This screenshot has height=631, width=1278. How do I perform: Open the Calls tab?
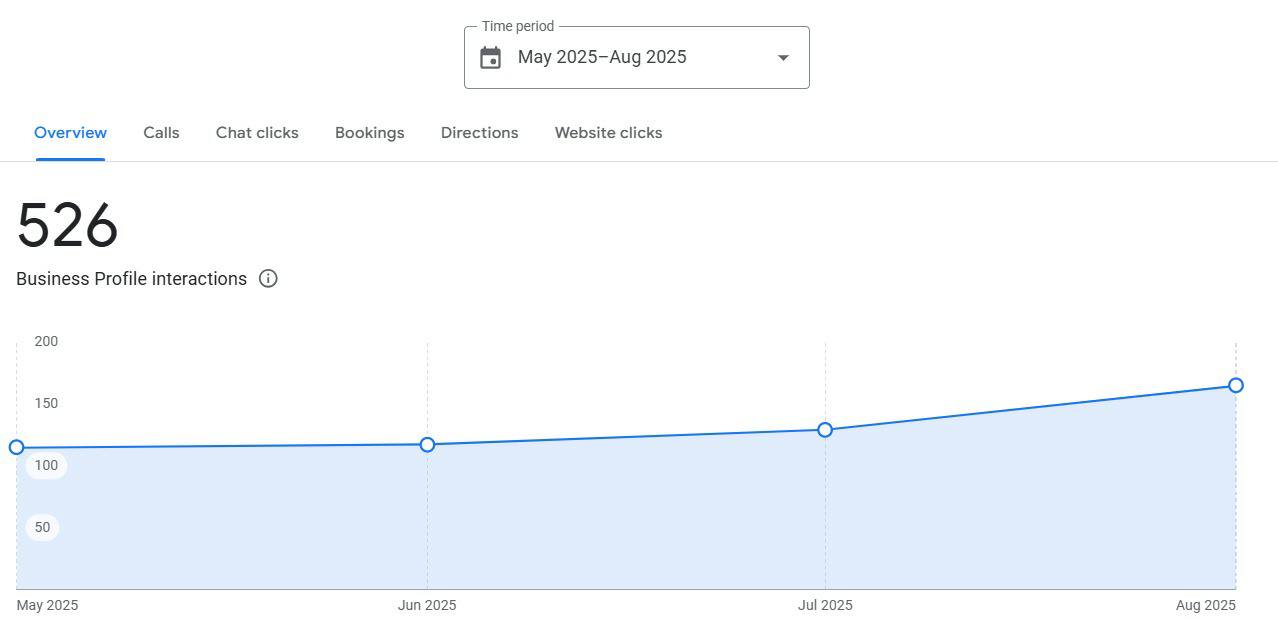click(161, 133)
